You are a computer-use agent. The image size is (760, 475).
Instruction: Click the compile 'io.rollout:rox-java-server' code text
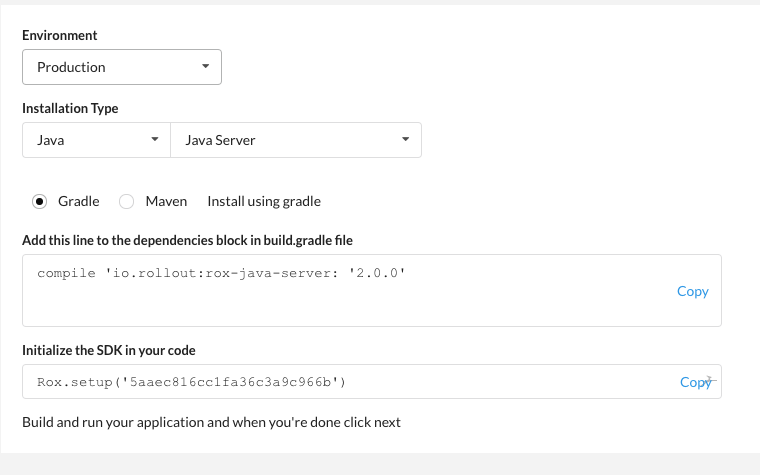coord(221,273)
